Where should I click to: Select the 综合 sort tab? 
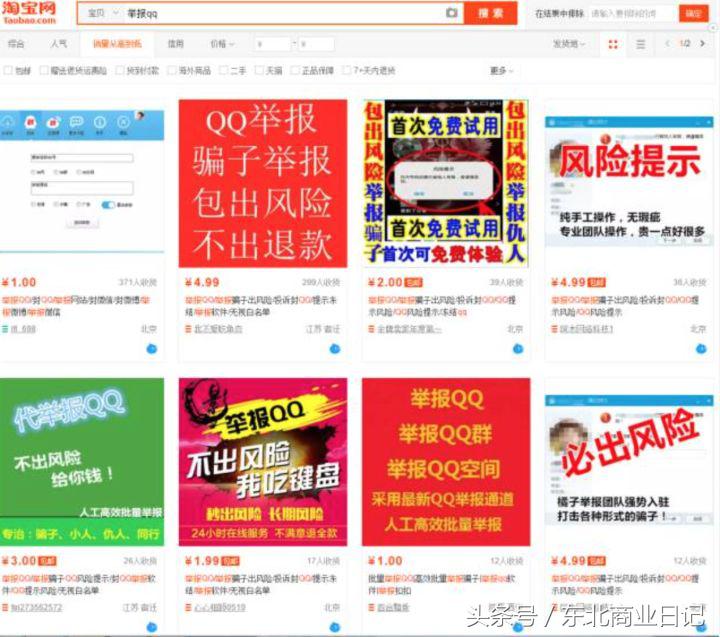point(16,44)
